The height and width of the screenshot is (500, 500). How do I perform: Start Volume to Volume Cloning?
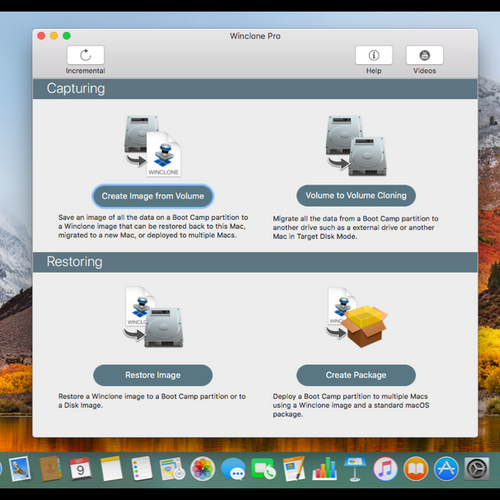(356, 195)
